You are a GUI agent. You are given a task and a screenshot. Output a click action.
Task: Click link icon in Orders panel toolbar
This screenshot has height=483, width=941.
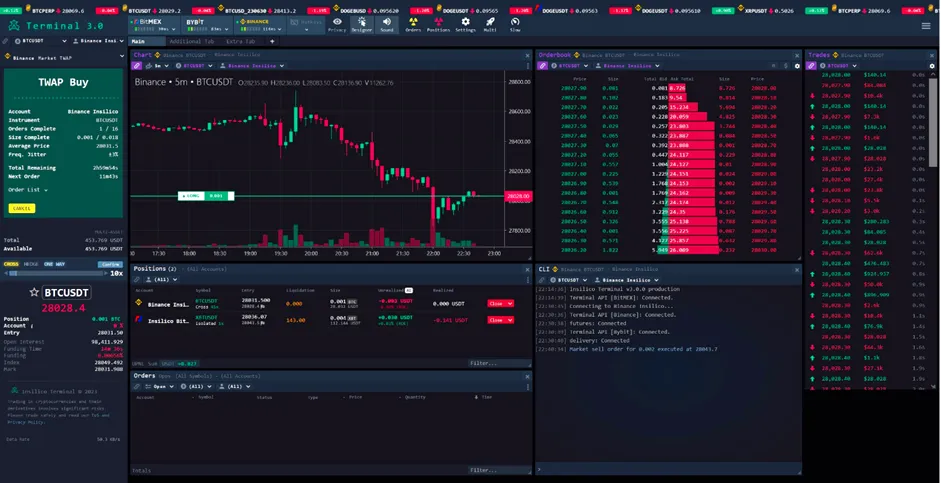tap(137, 386)
